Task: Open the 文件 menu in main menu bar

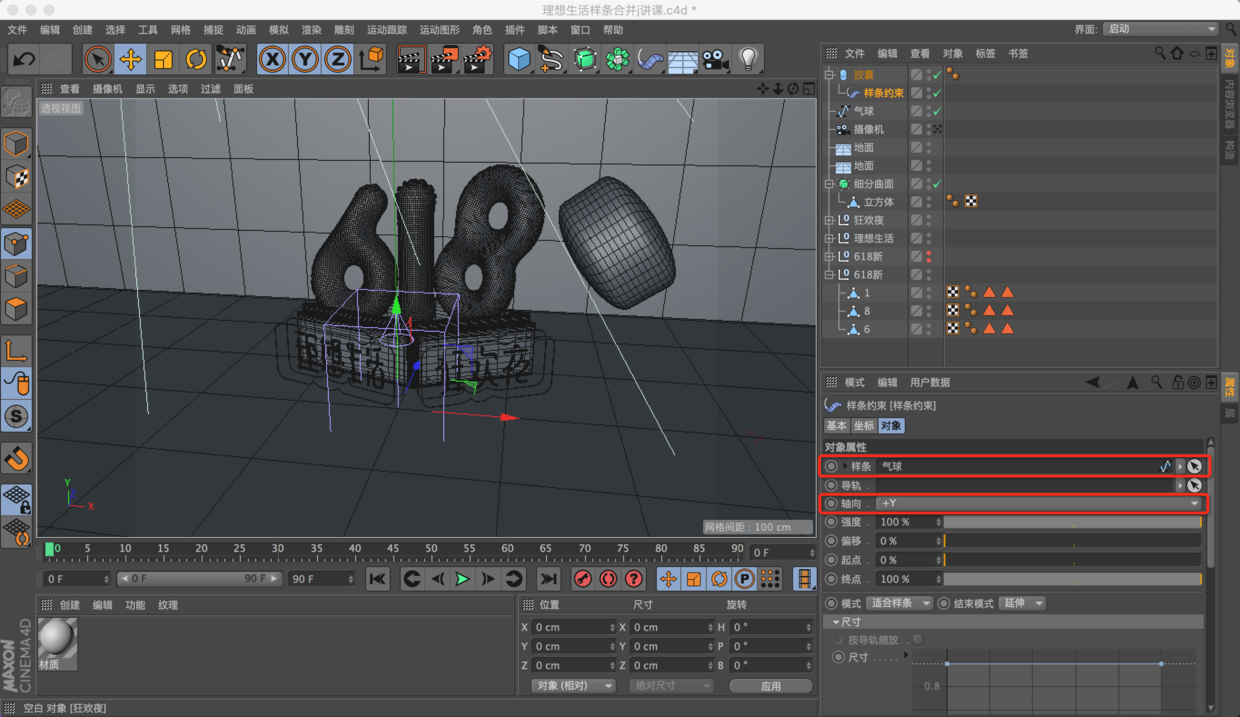Action: click(17, 30)
